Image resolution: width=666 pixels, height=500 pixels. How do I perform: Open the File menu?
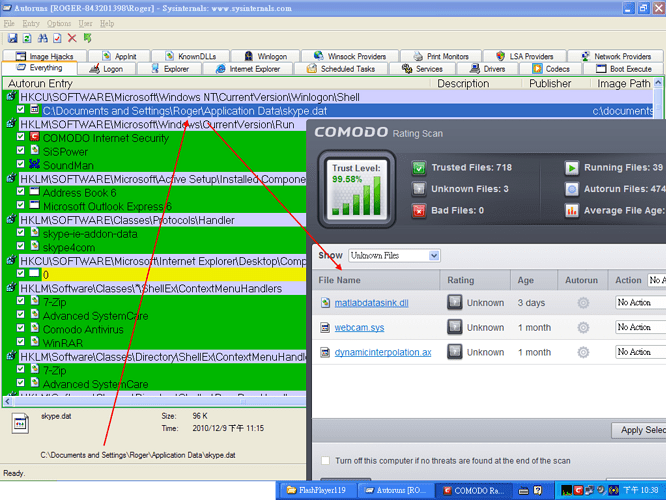(x=9, y=23)
